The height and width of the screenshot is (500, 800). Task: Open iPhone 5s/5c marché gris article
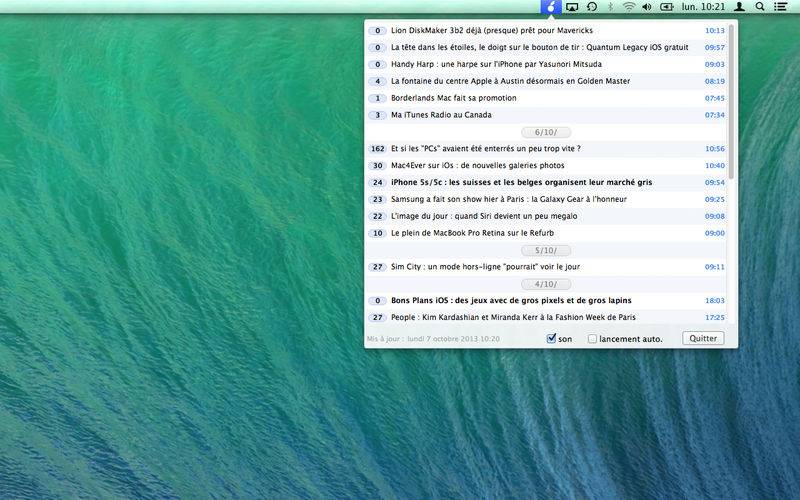coord(521,182)
